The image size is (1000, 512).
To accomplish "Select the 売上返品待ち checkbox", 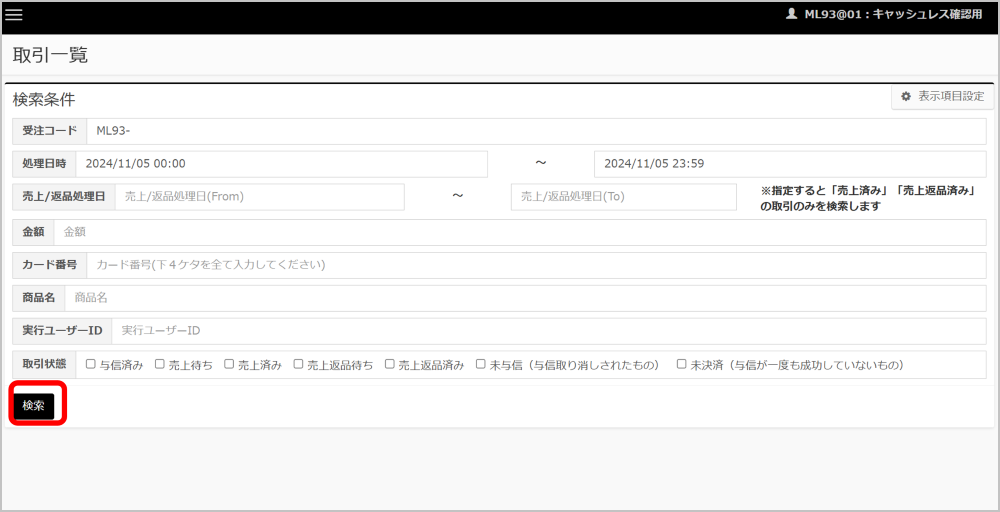I will pos(298,365).
